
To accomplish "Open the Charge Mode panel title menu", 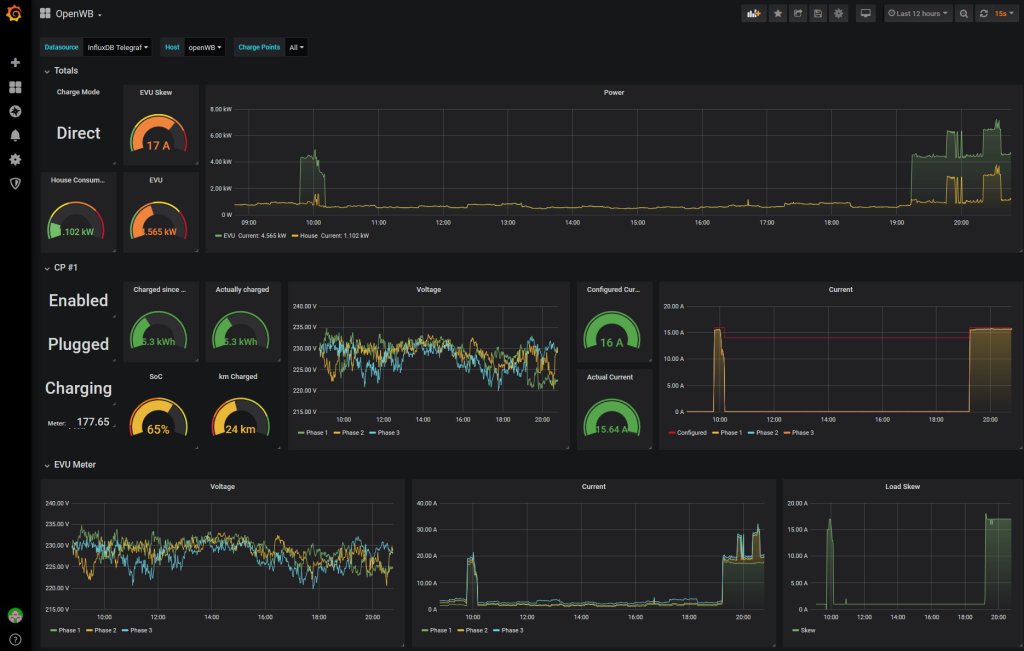I will (78, 92).
